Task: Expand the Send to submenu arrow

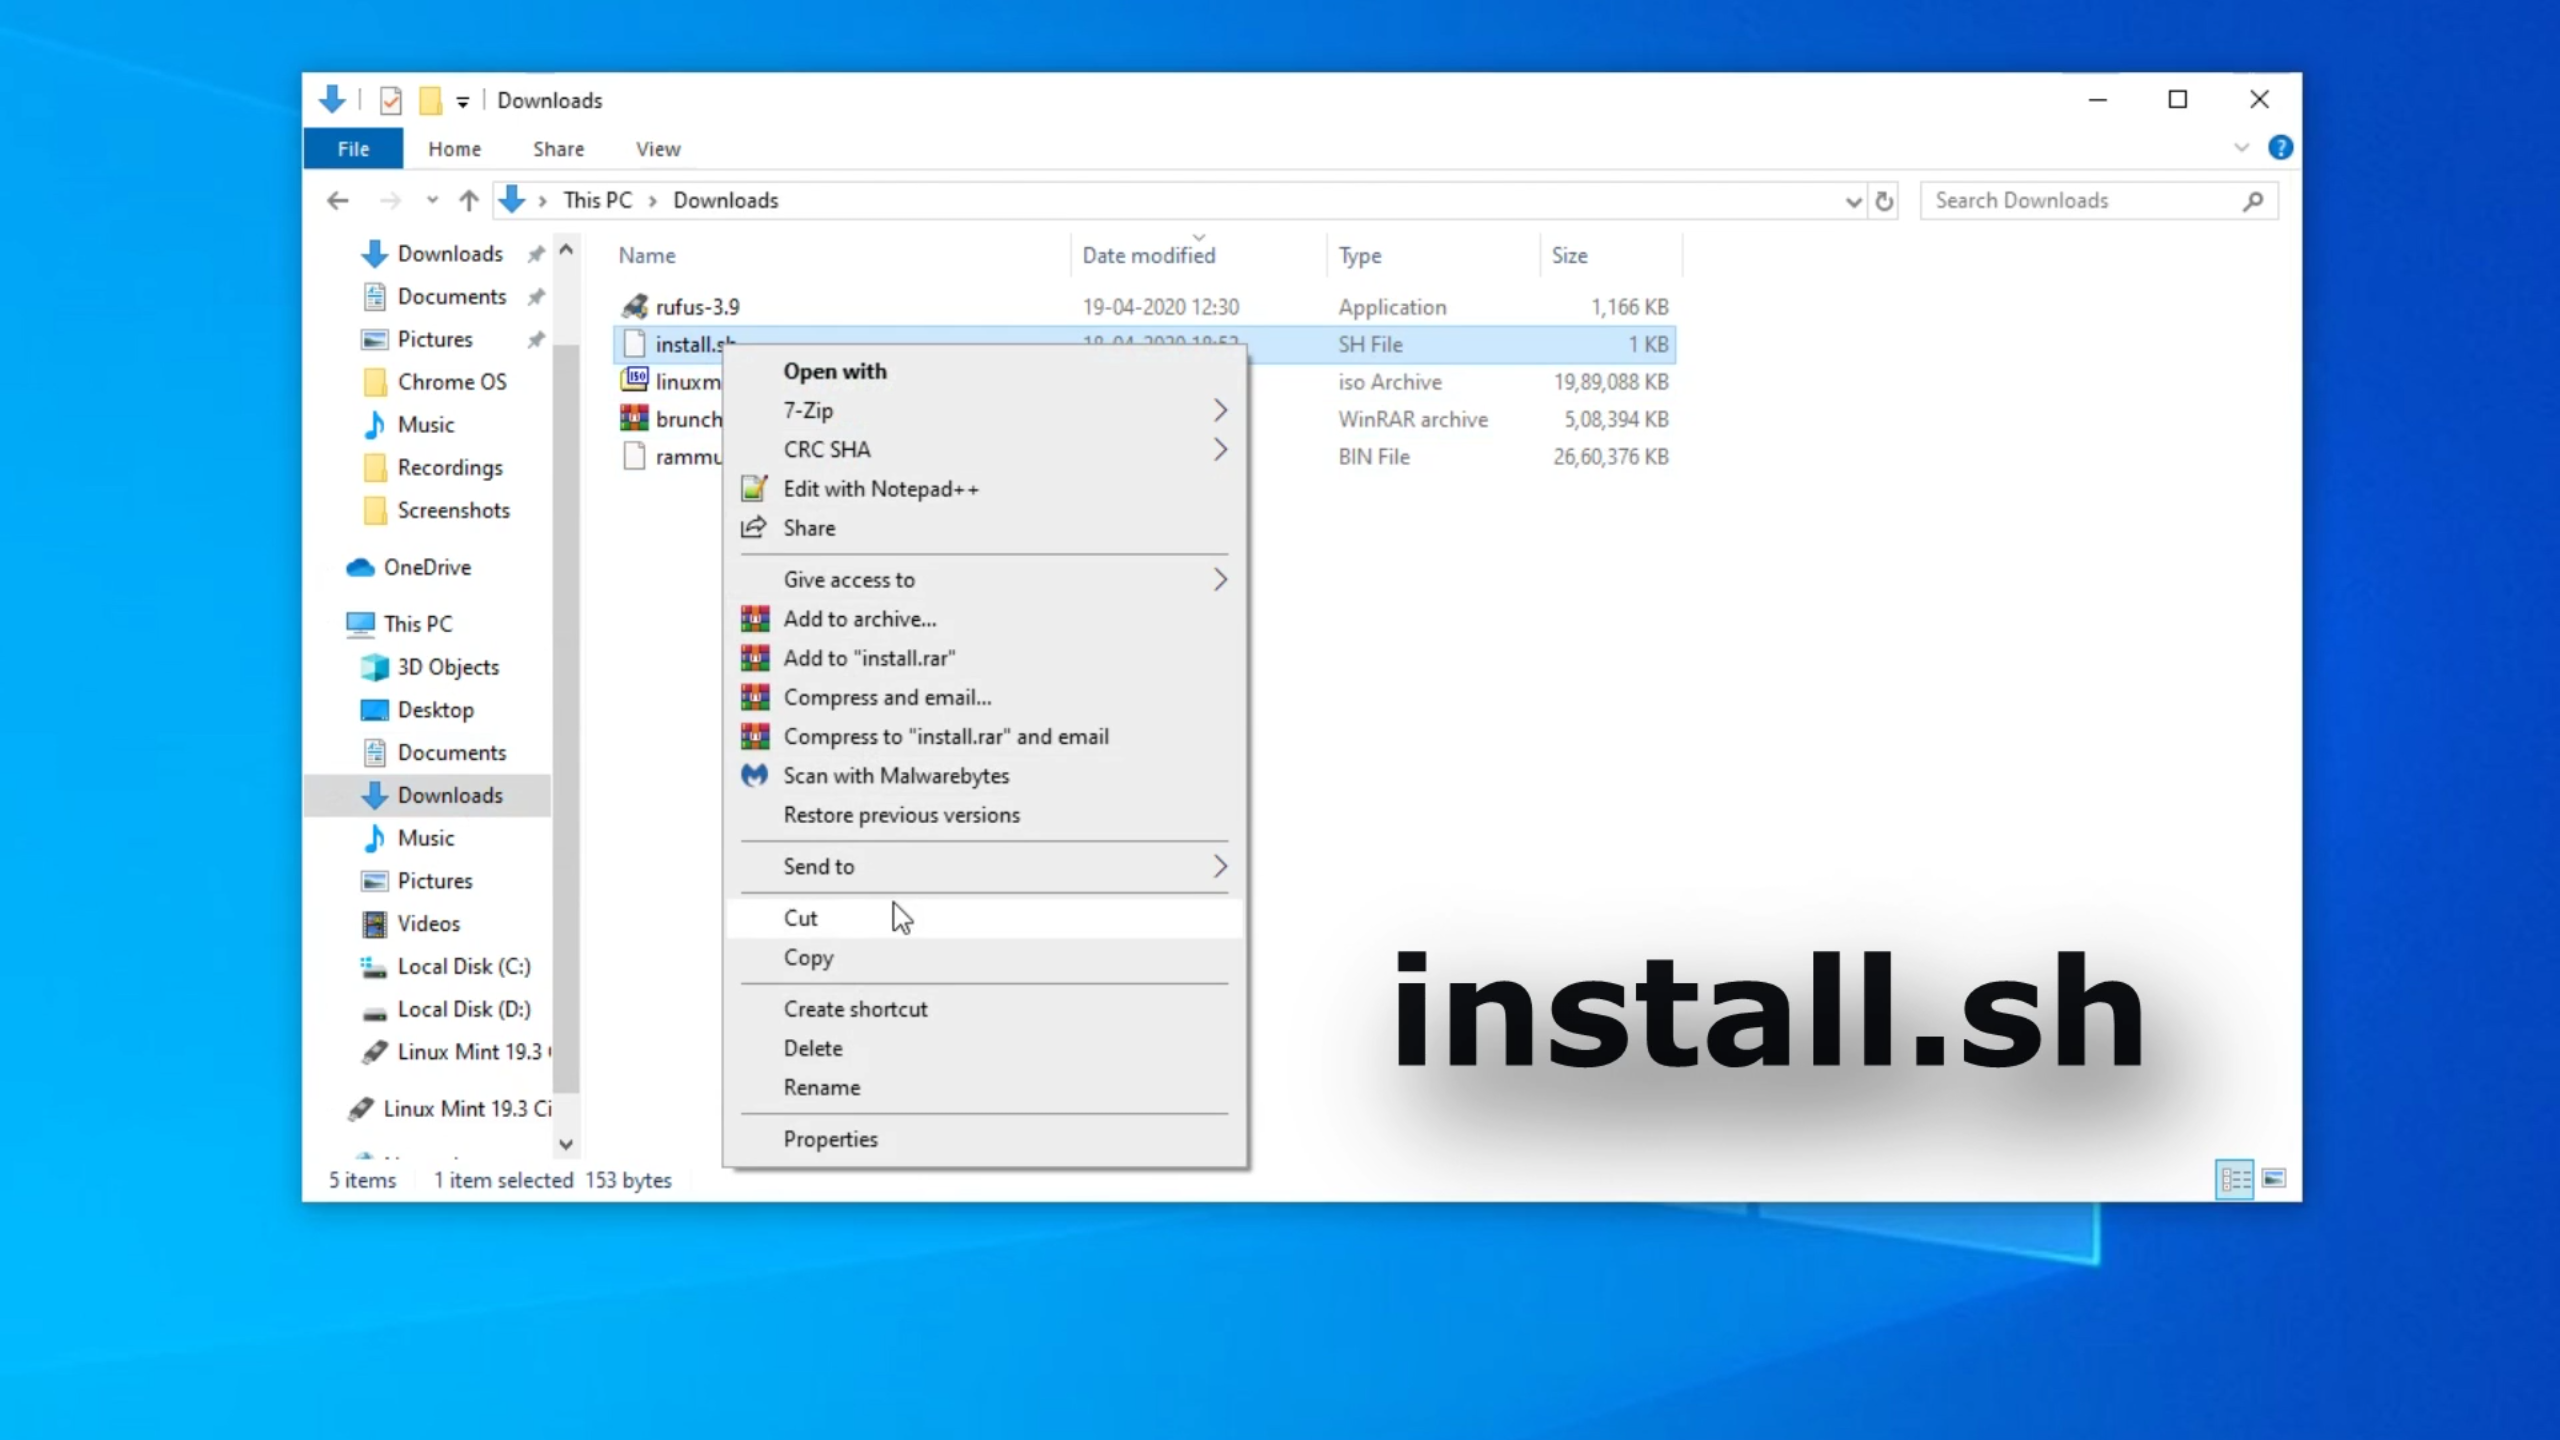Action: point(1220,865)
